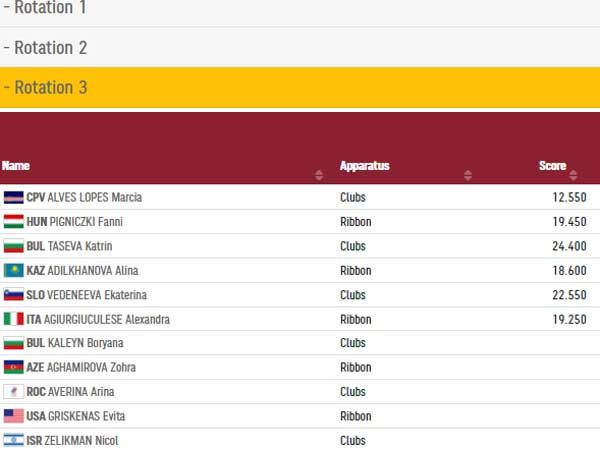Click the Italian flag beside AGIURGIUCULESE
The image size is (600, 450).
point(13,319)
